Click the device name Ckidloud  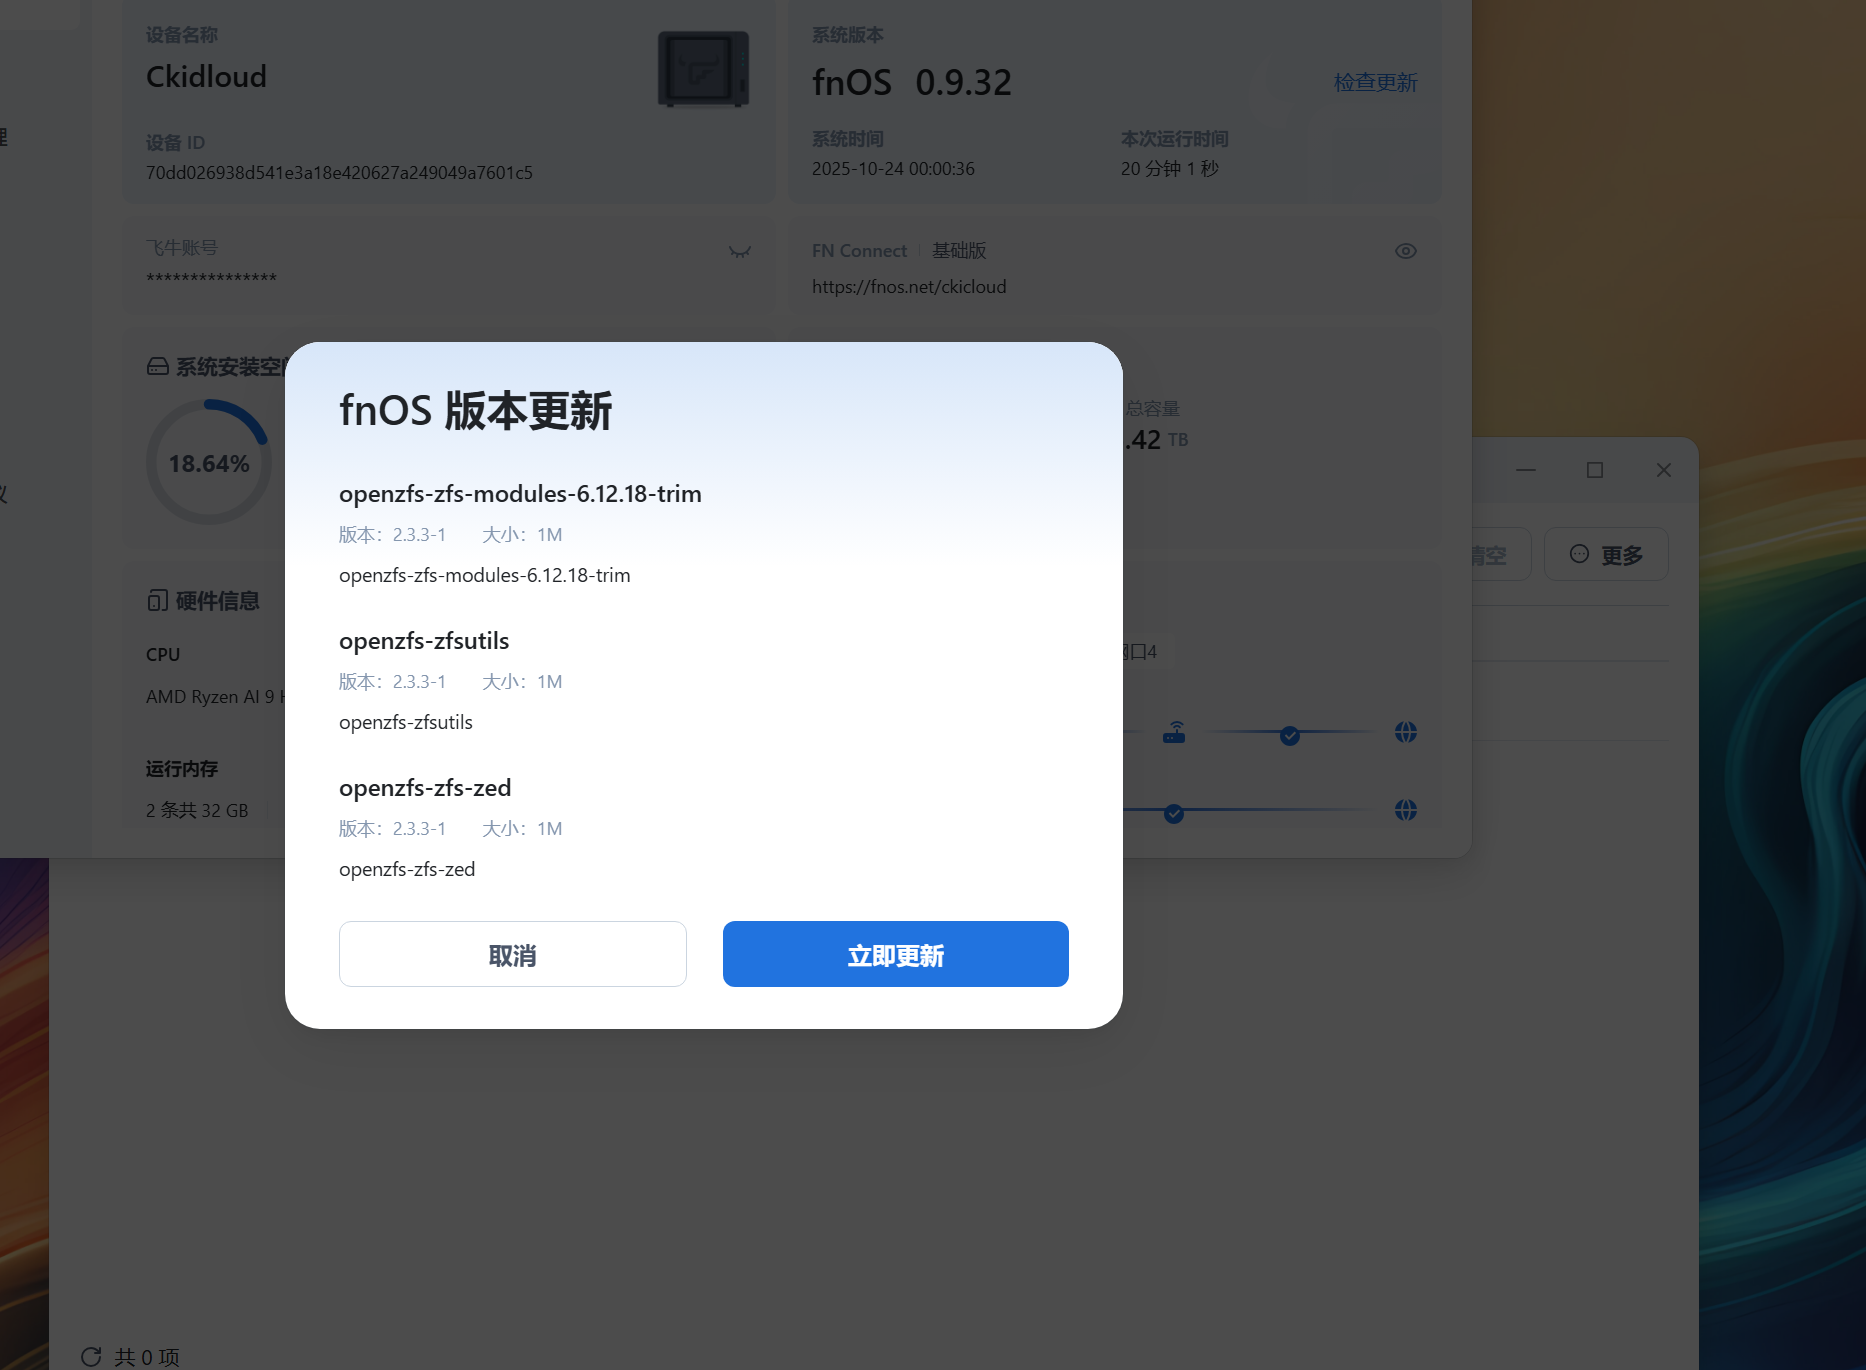(206, 77)
